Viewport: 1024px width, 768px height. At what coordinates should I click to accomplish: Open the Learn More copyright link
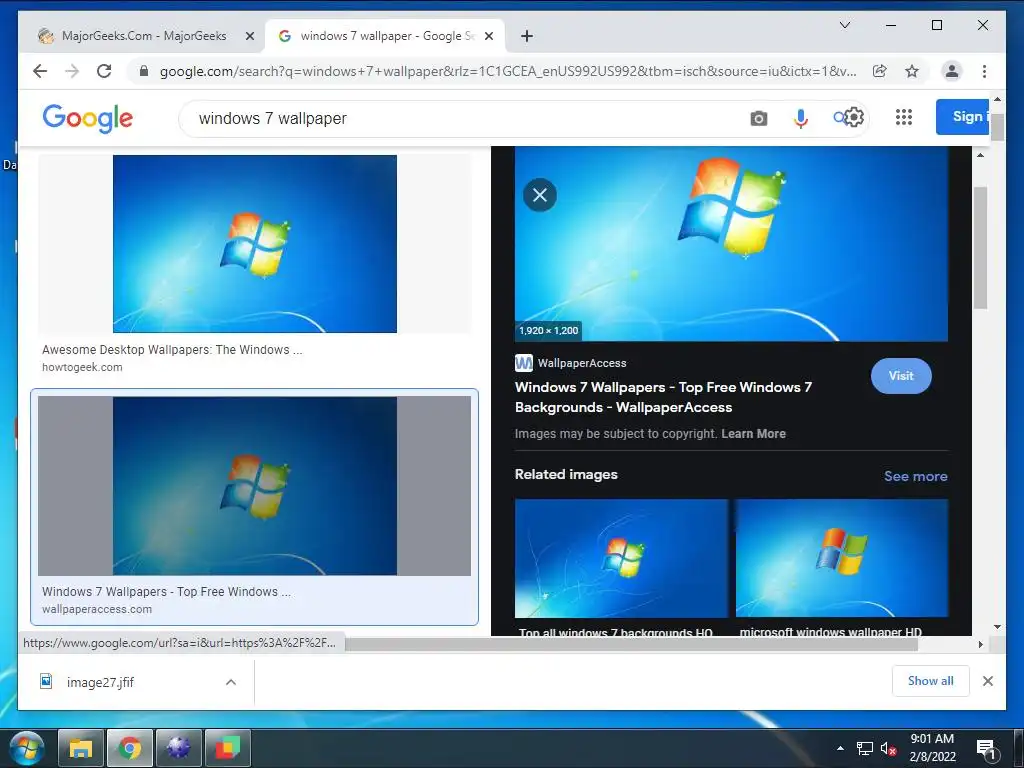tap(754, 434)
